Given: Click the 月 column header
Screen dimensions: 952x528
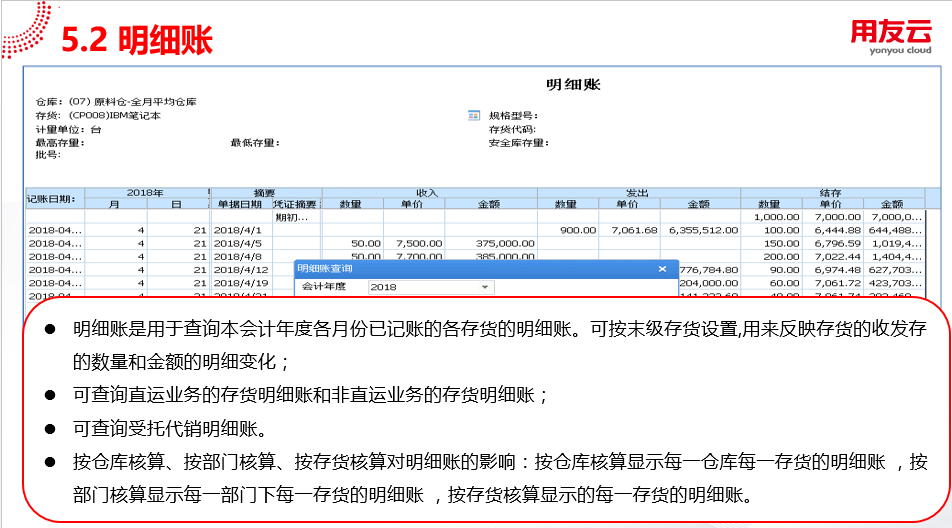Looking at the screenshot, I should (x=115, y=204).
